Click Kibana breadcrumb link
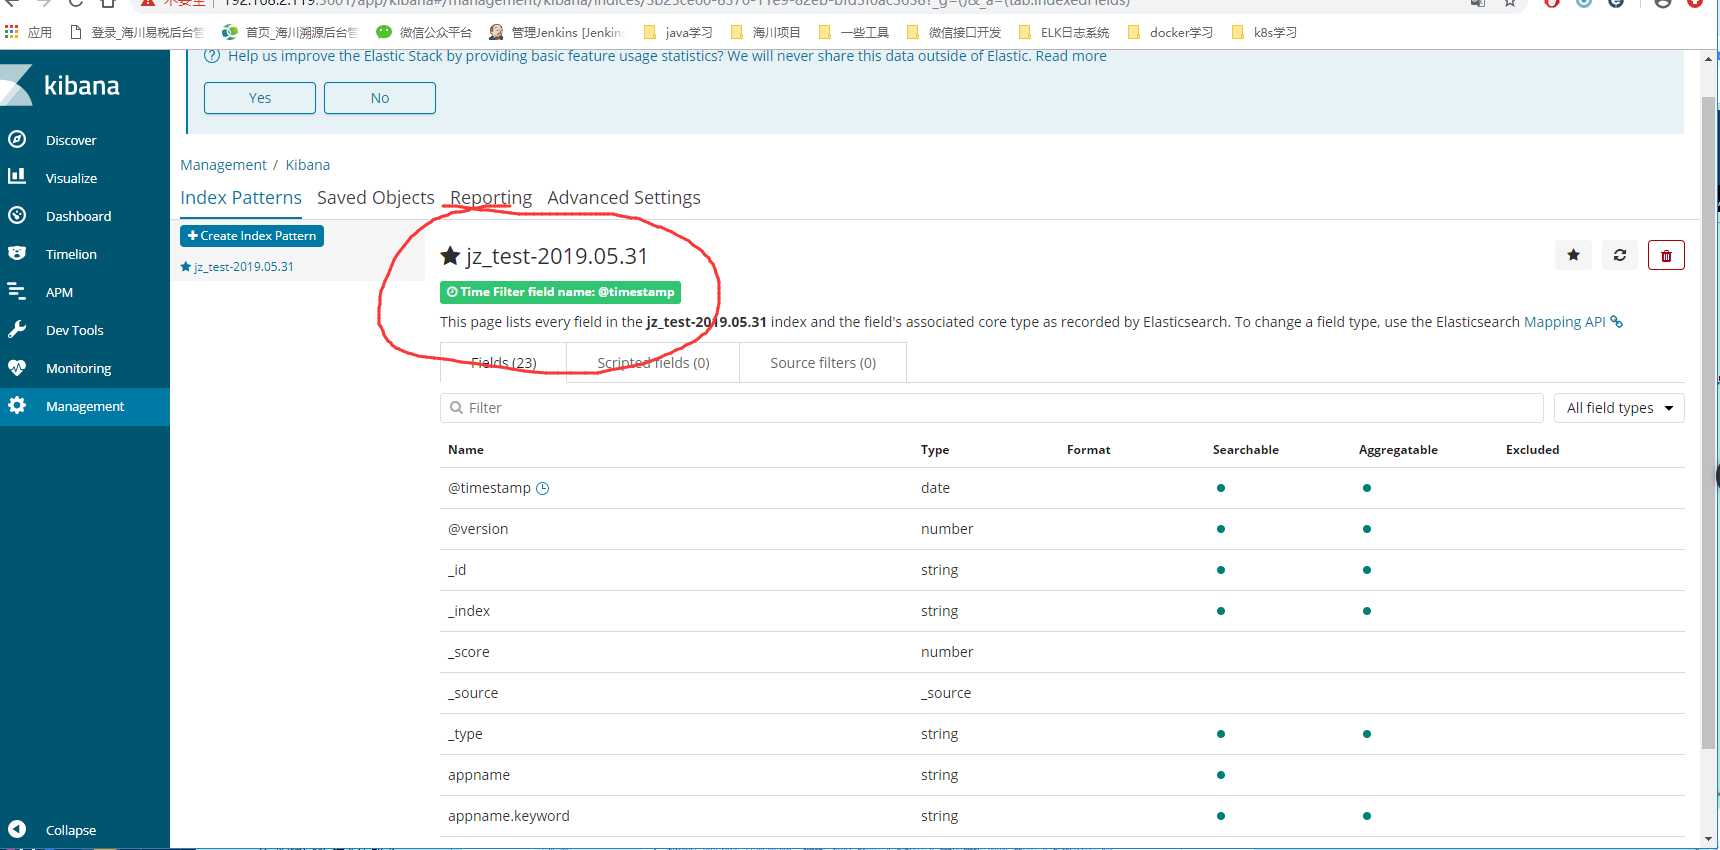 point(307,165)
